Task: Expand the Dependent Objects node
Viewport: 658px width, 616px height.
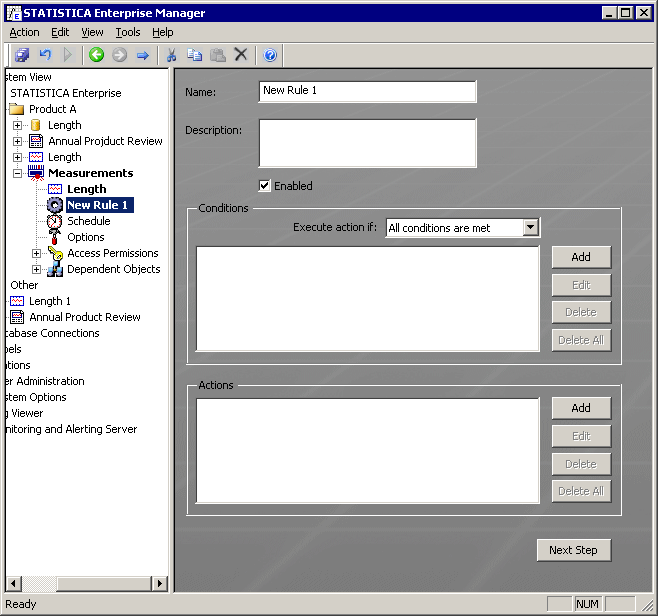Action: 37,269
